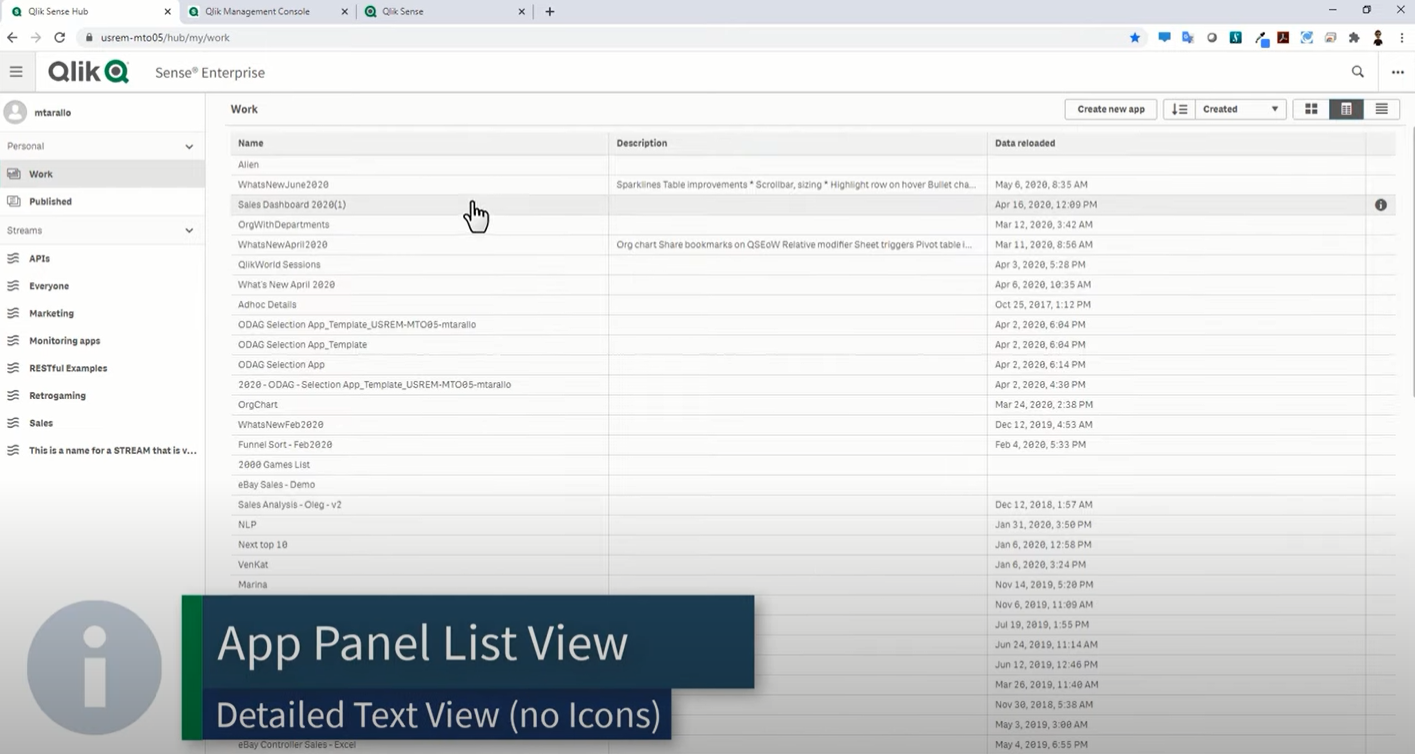The width and height of the screenshot is (1415, 754).
Task: Switch to Qlik Management Console tab
Action: point(268,11)
